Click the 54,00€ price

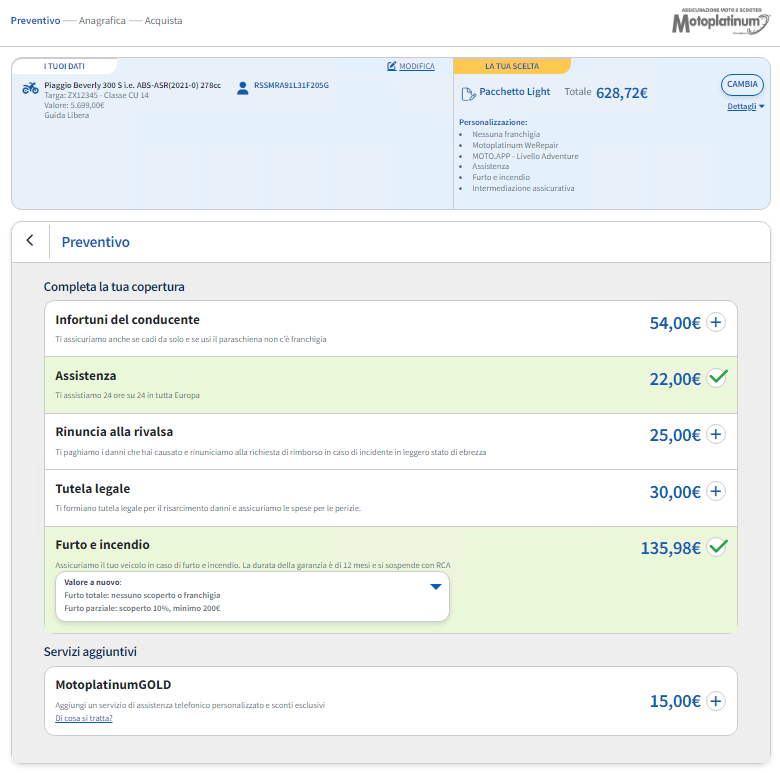click(675, 323)
